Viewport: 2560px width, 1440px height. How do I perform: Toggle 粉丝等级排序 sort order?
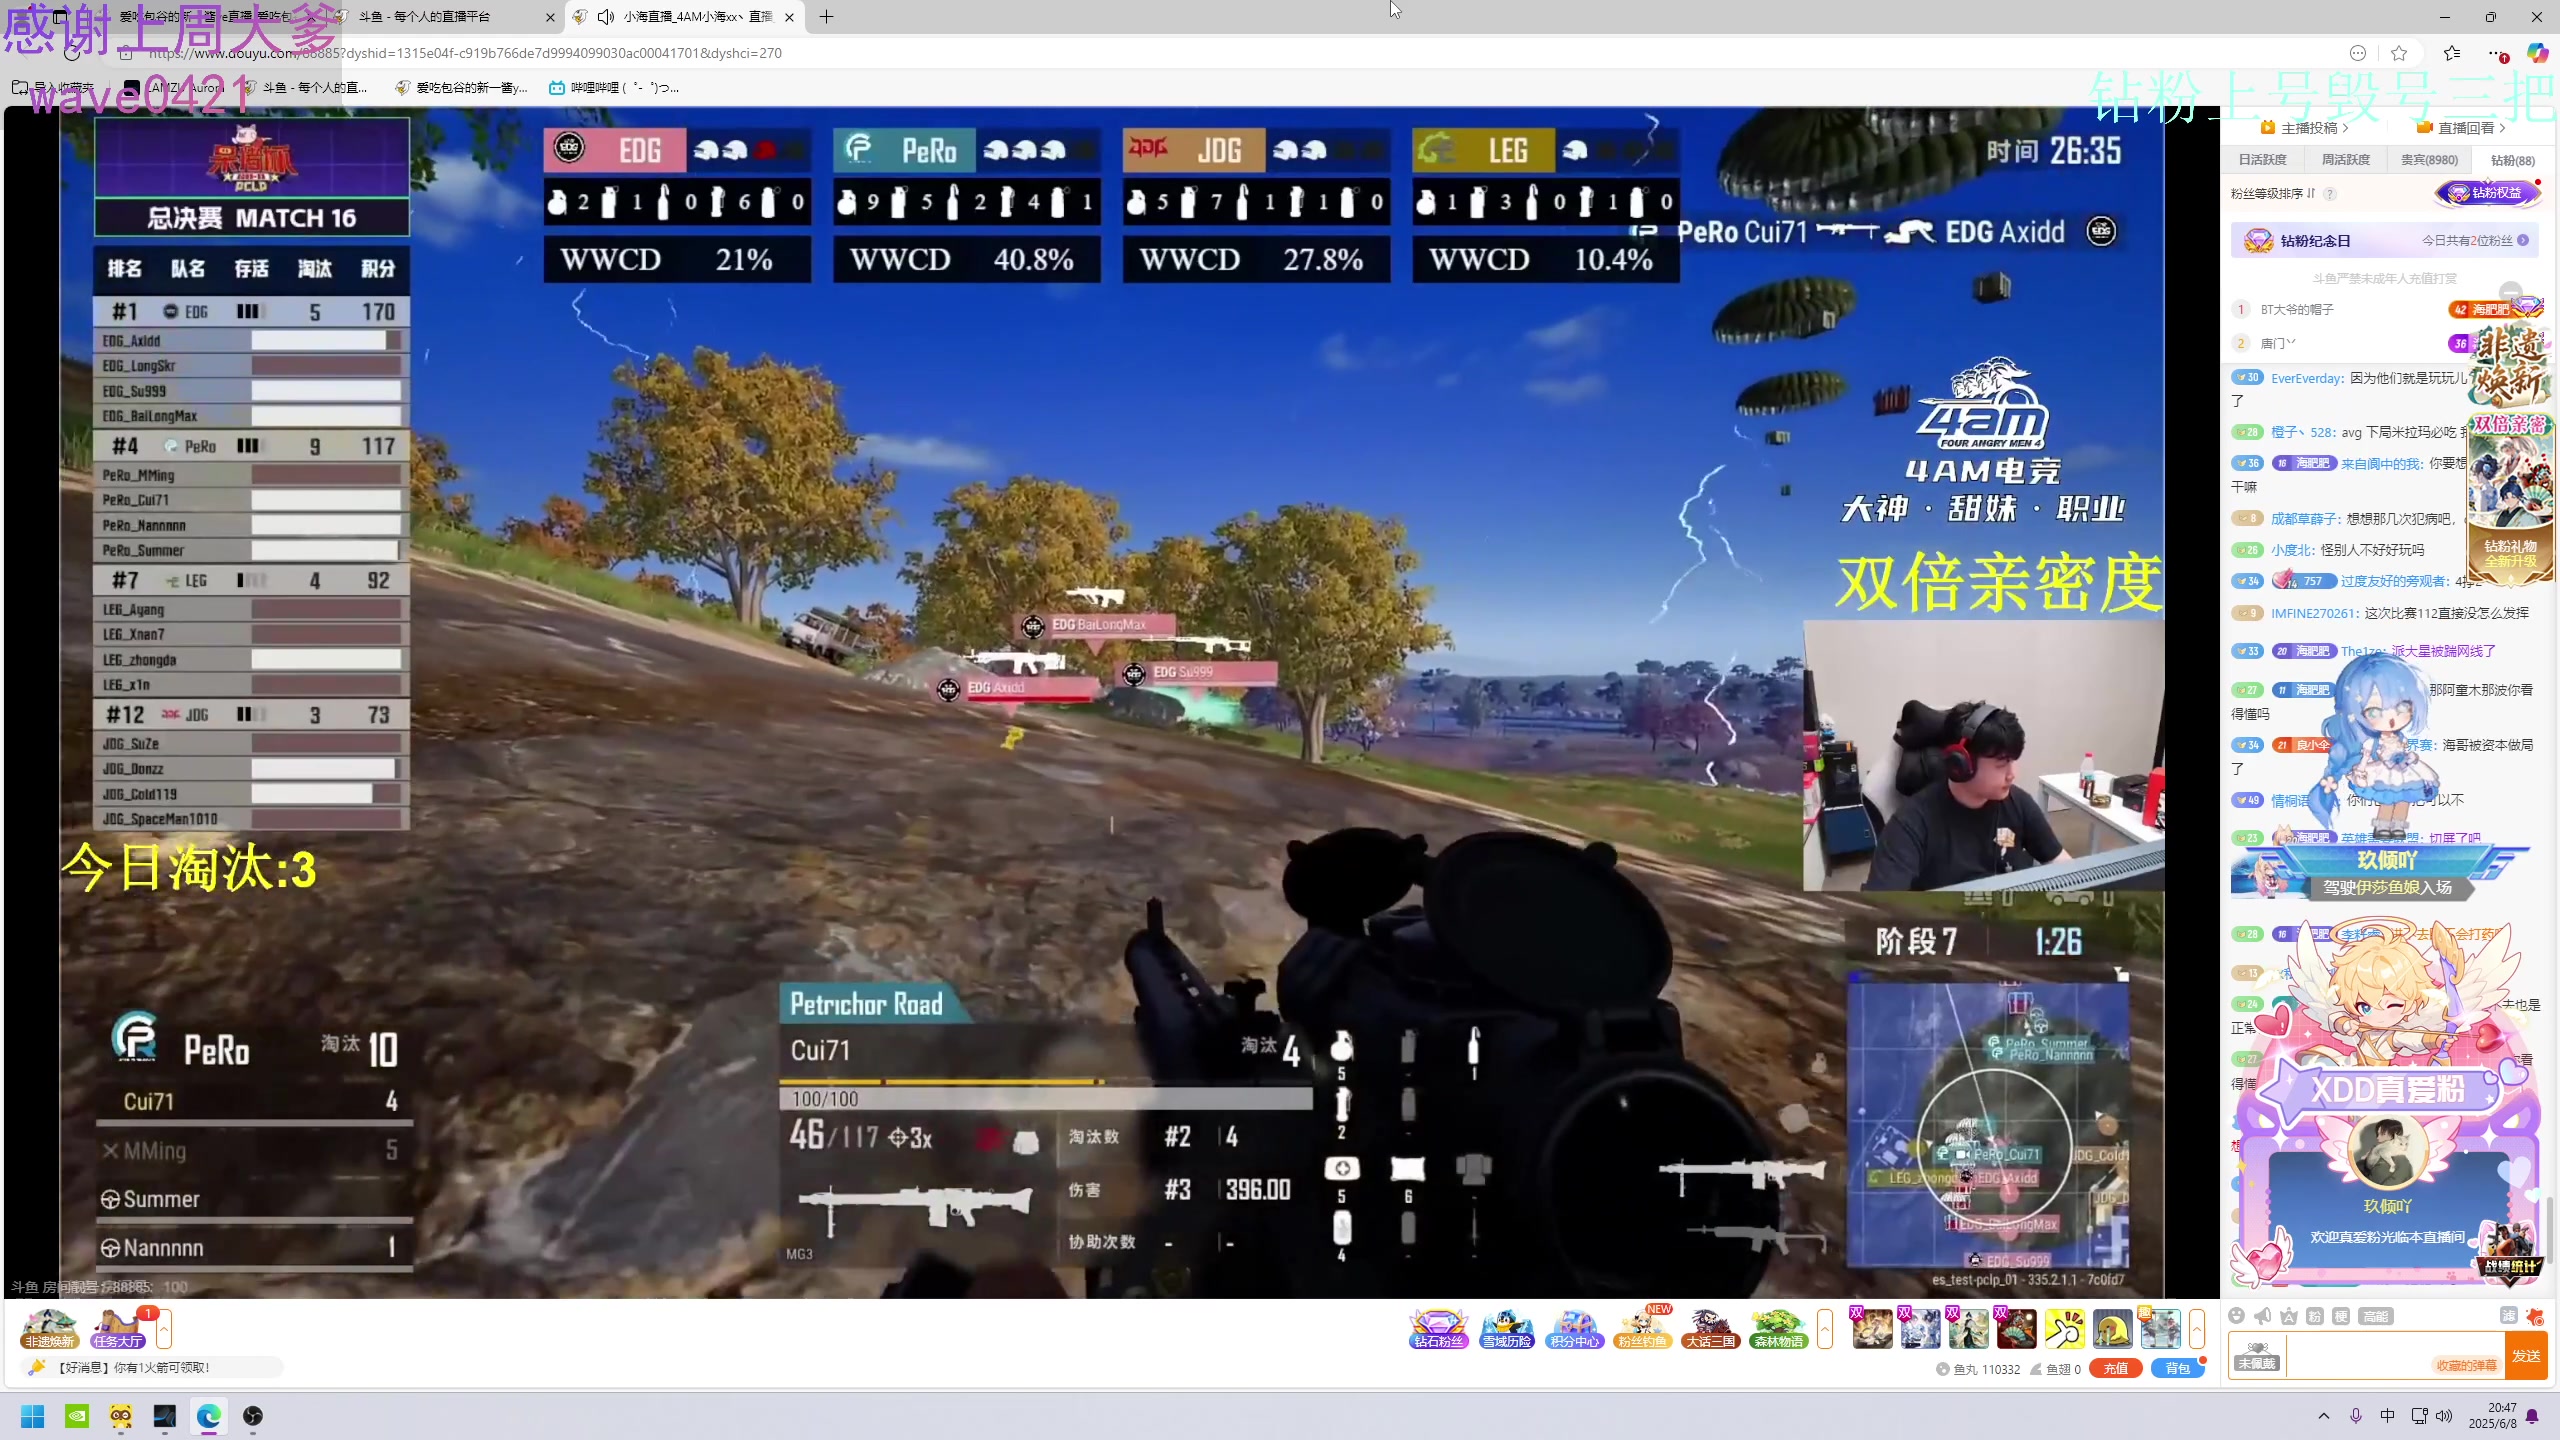coord(2273,193)
